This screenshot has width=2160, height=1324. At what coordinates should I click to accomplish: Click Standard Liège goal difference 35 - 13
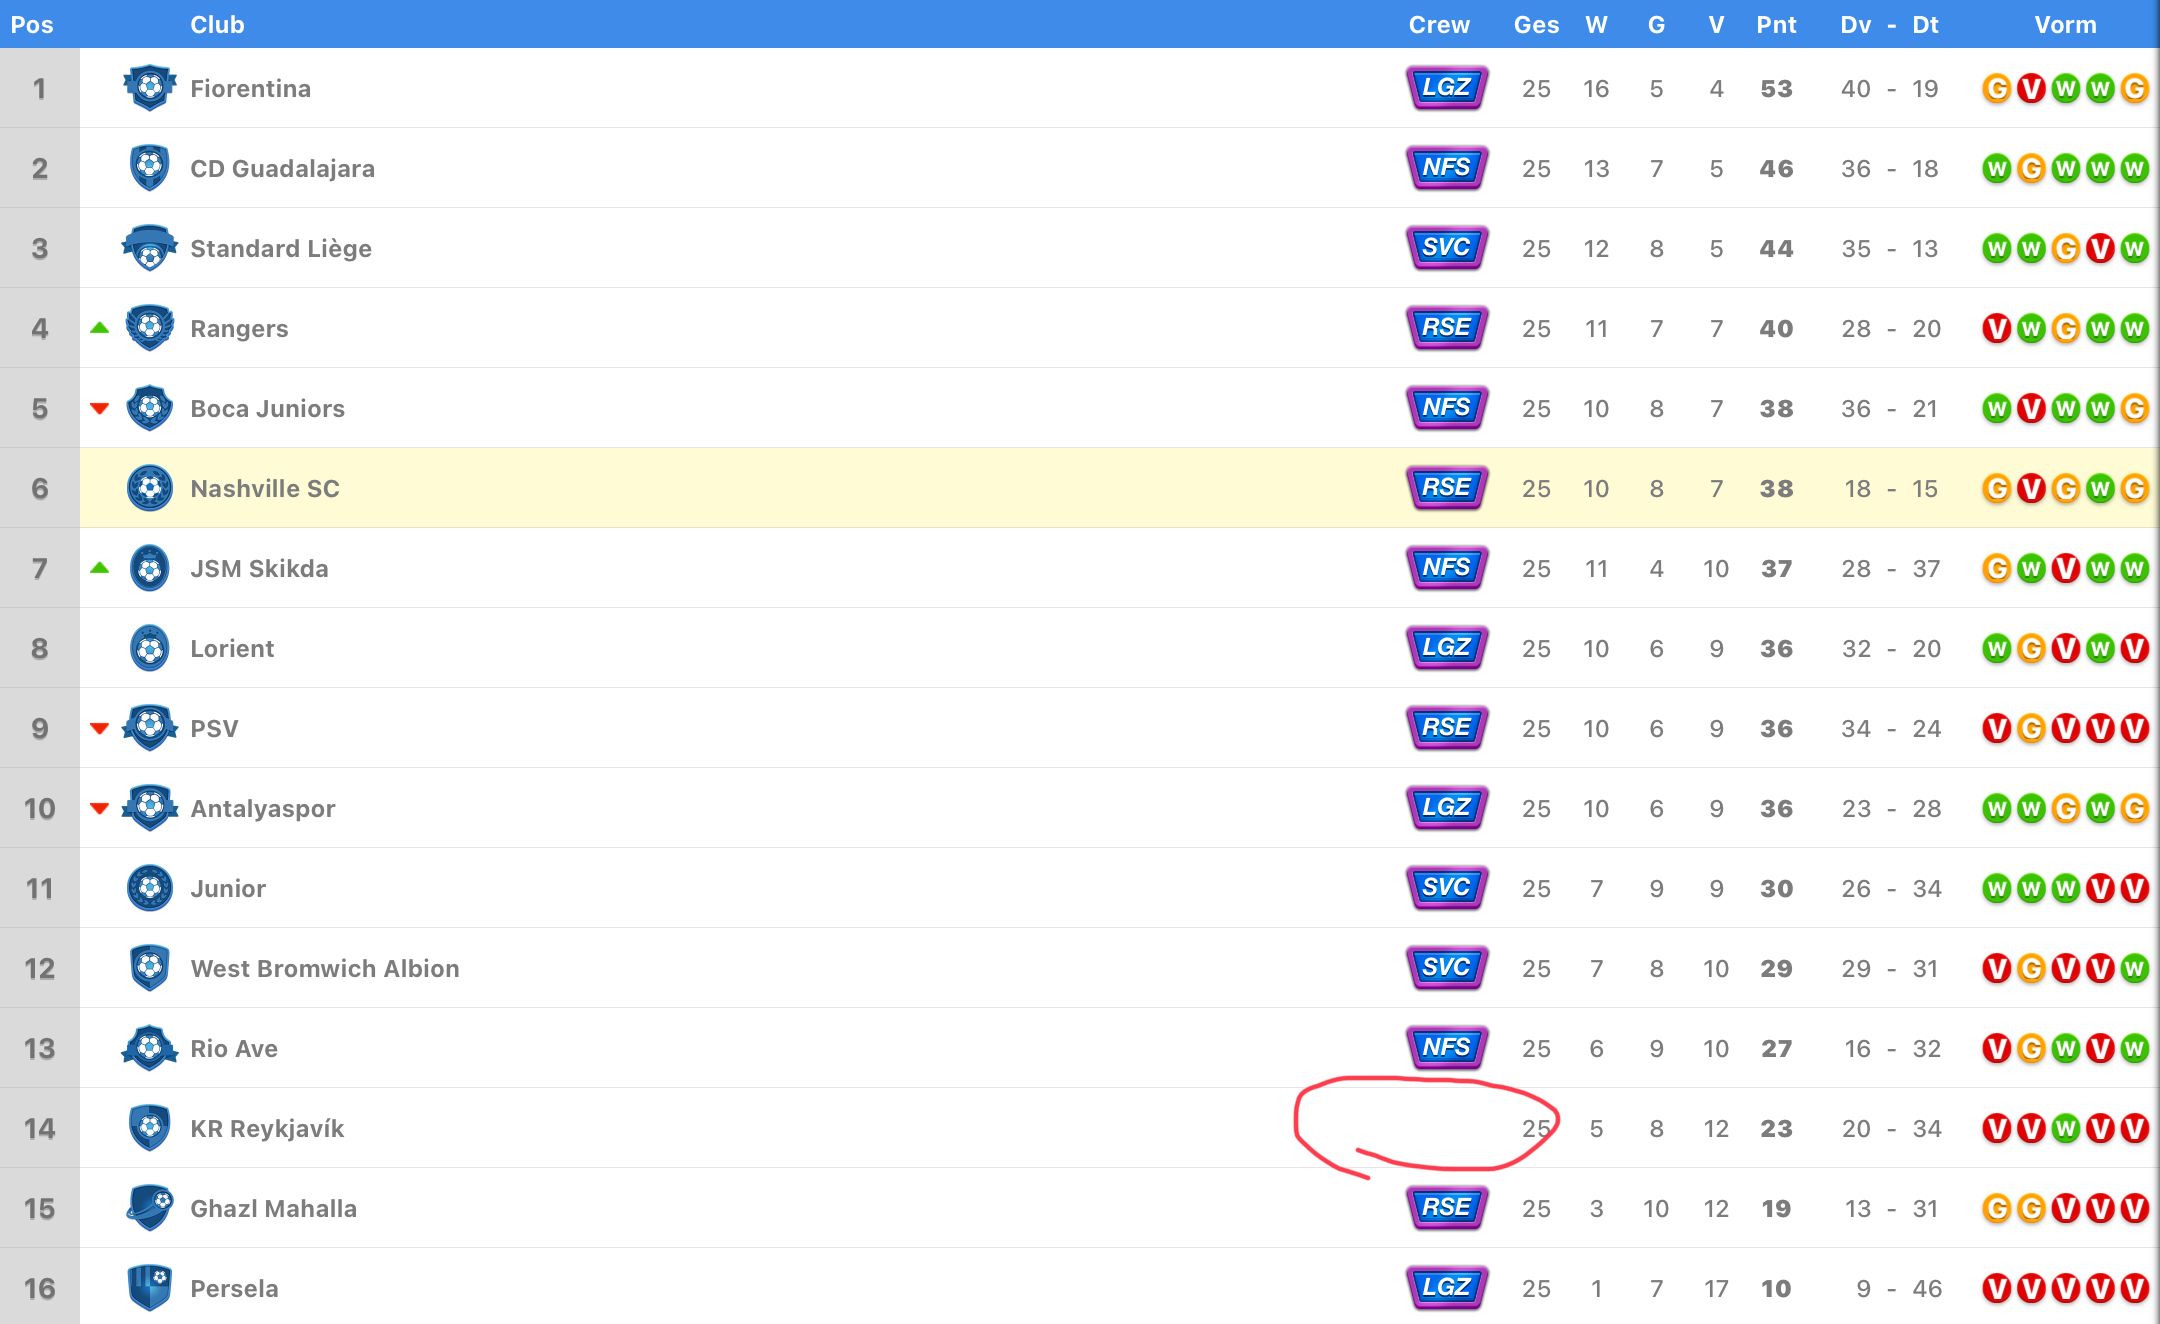click(x=1890, y=249)
